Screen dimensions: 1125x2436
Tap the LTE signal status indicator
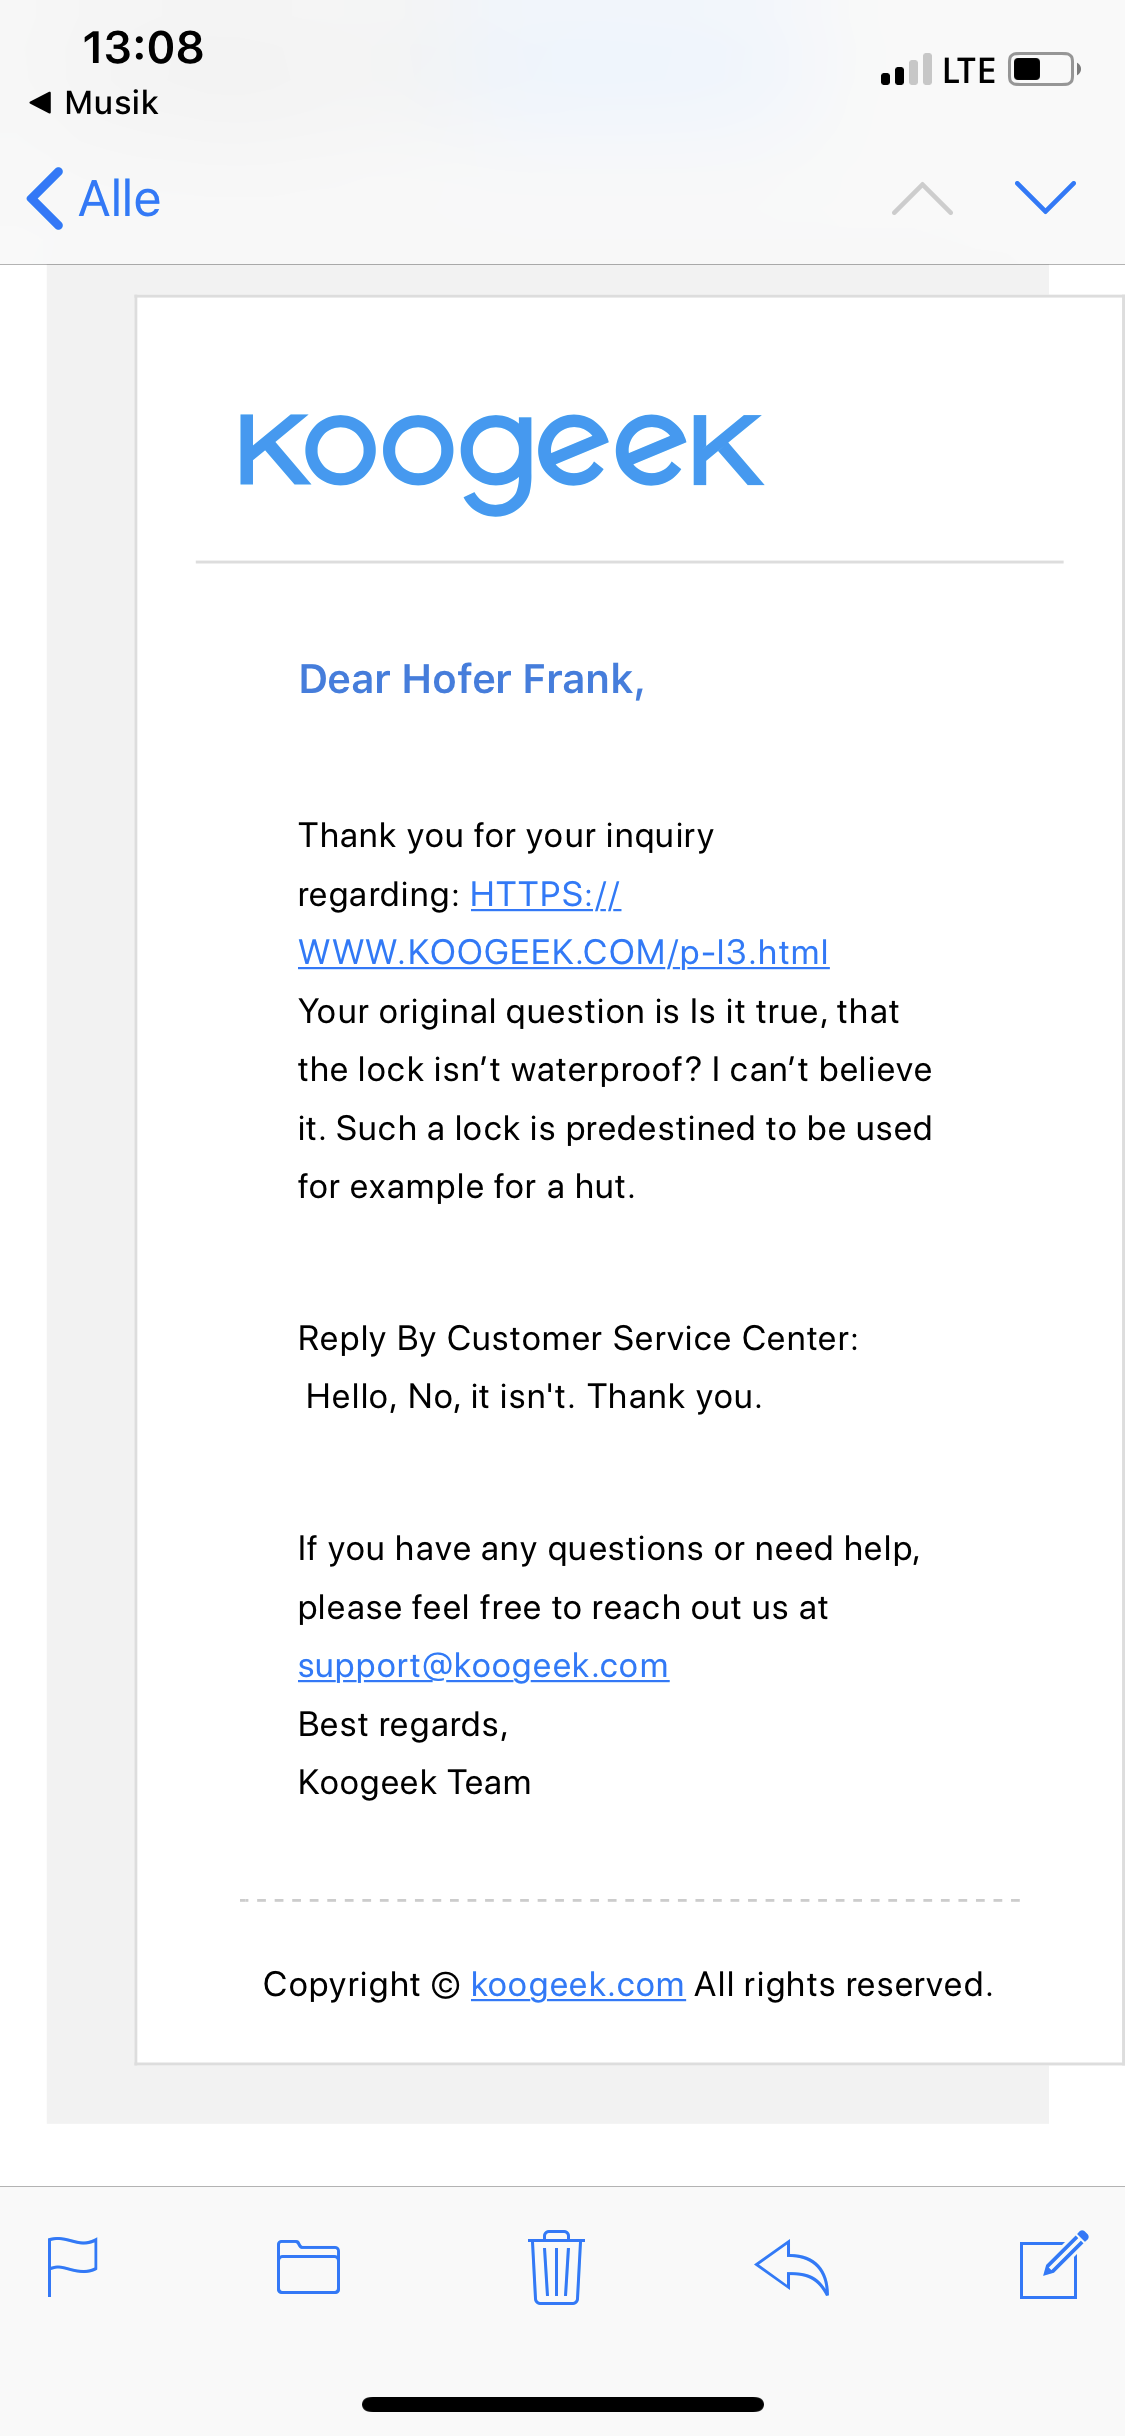point(968,71)
